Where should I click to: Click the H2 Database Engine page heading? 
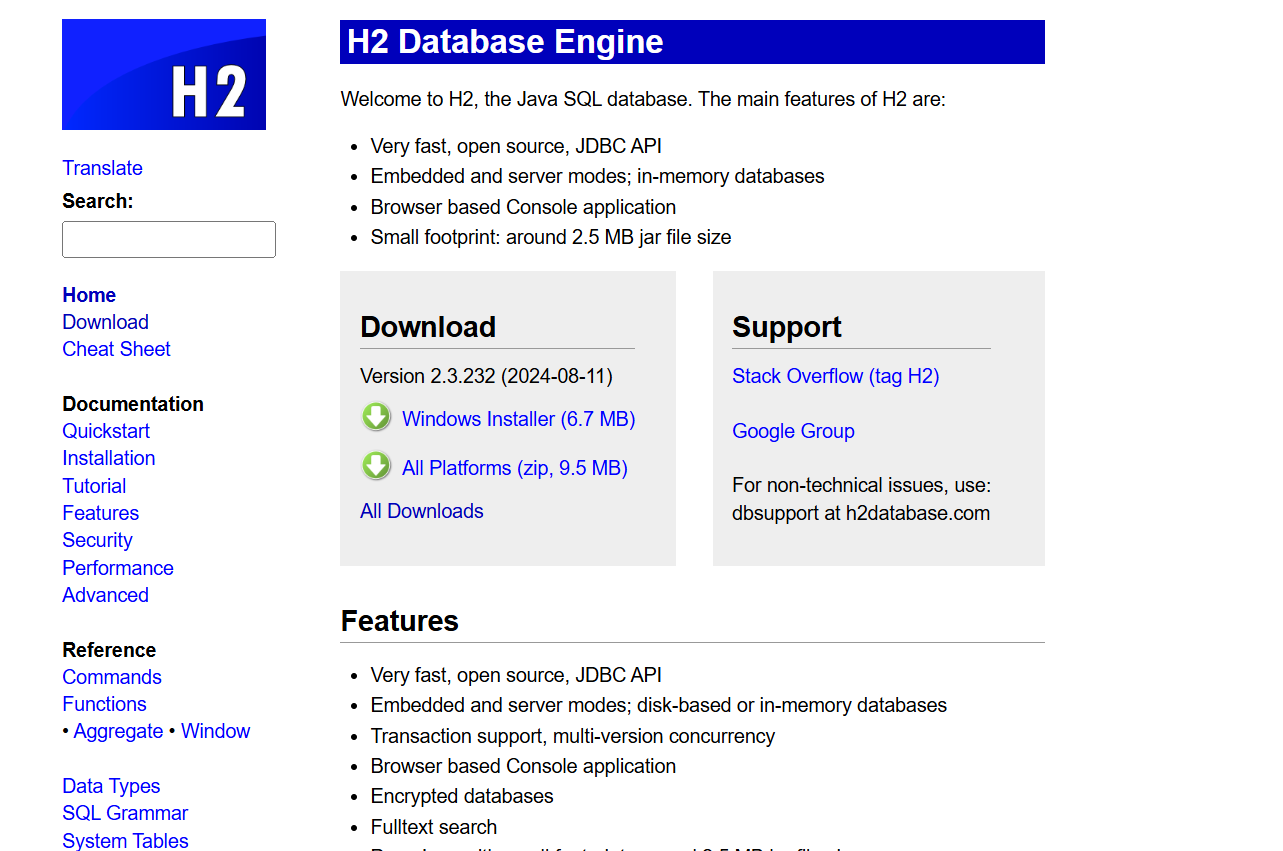point(692,42)
